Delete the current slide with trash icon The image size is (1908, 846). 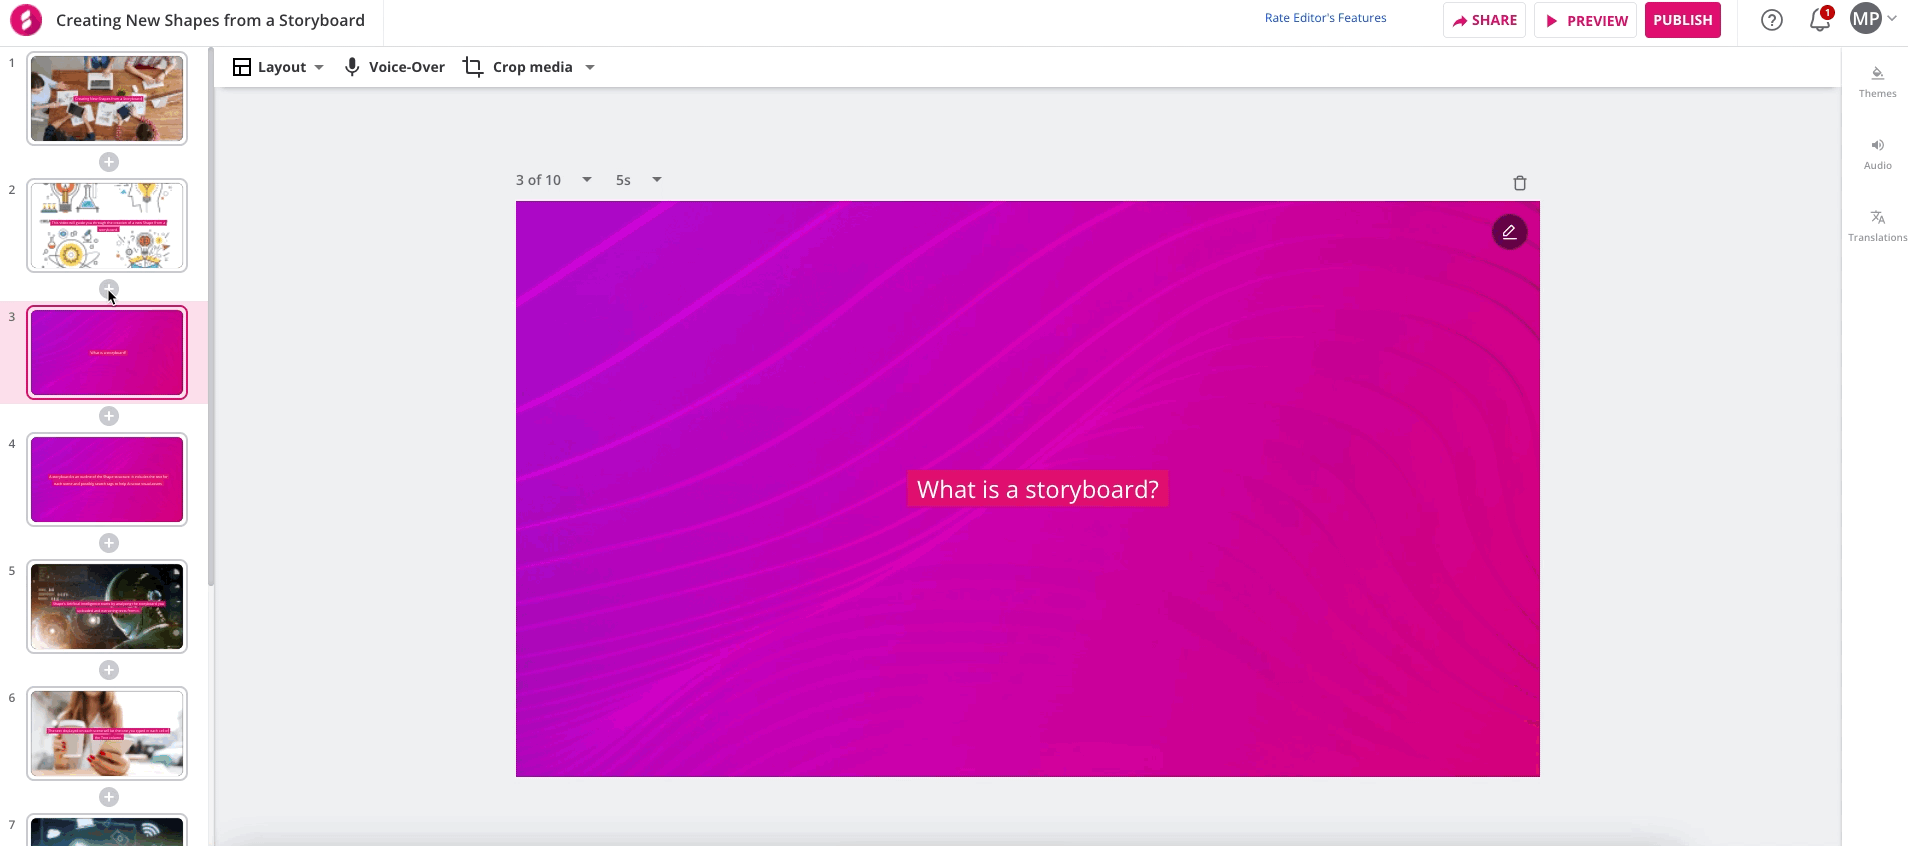(x=1520, y=183)
